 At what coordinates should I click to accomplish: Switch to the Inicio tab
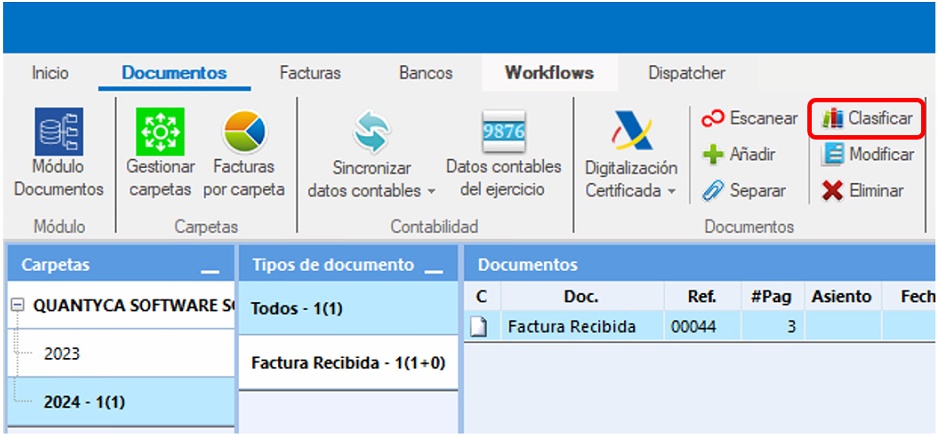coord(50,73)
